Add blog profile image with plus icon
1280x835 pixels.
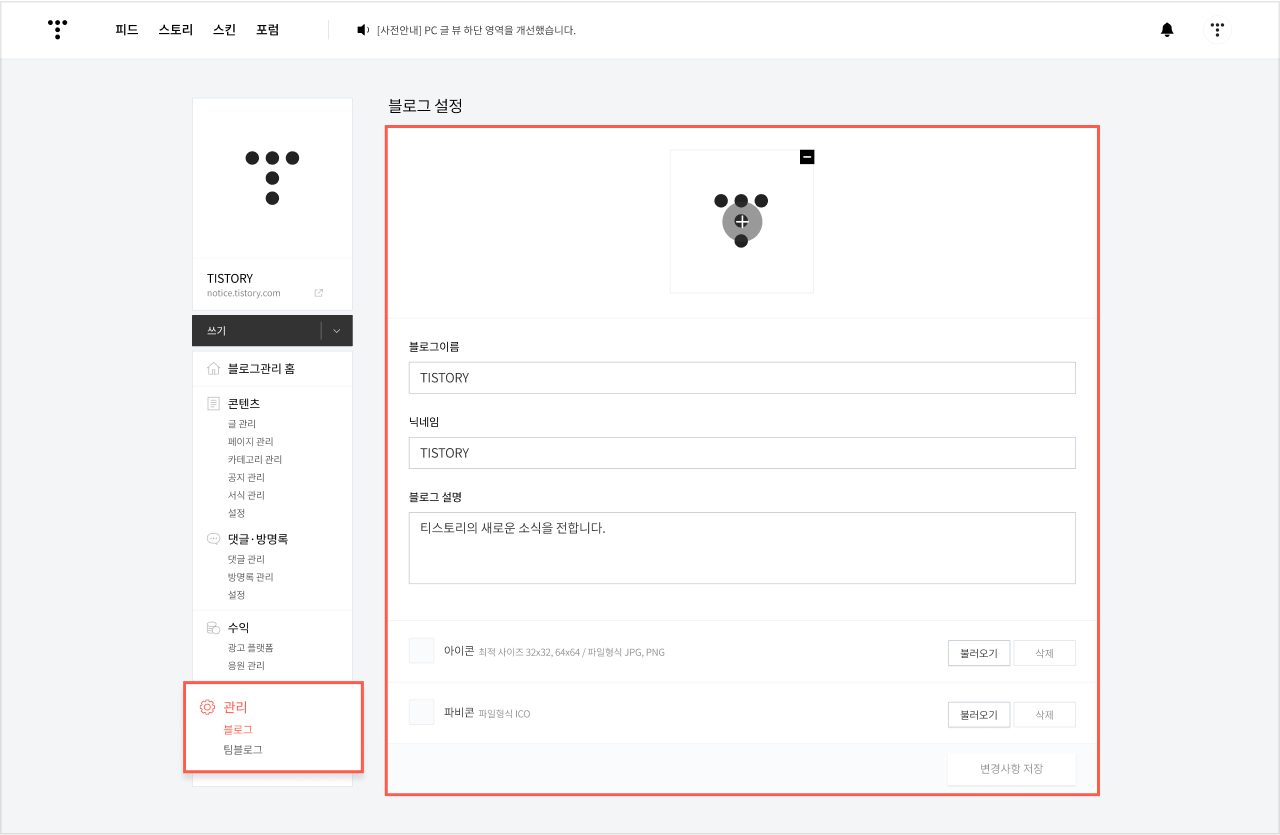(742, 221)
